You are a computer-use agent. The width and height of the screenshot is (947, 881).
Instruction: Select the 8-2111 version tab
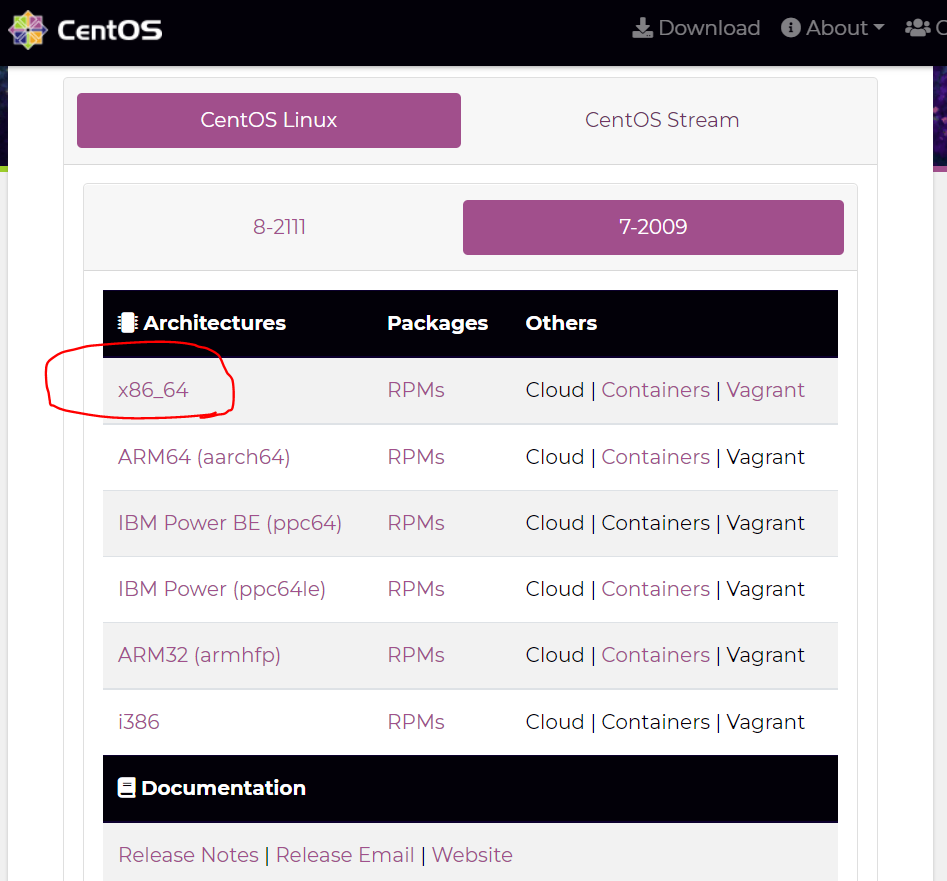[x=279, y=227]
